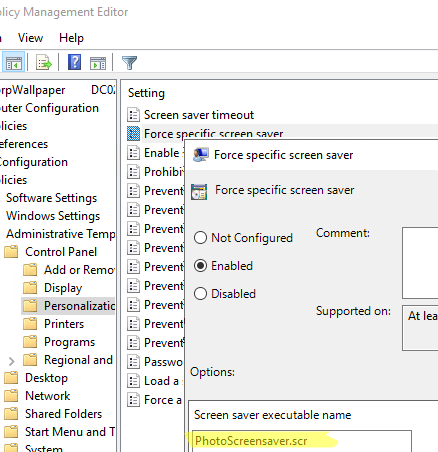Click inside the Comment text box
This screenshot has width=438, height=452.
(420, 263)
